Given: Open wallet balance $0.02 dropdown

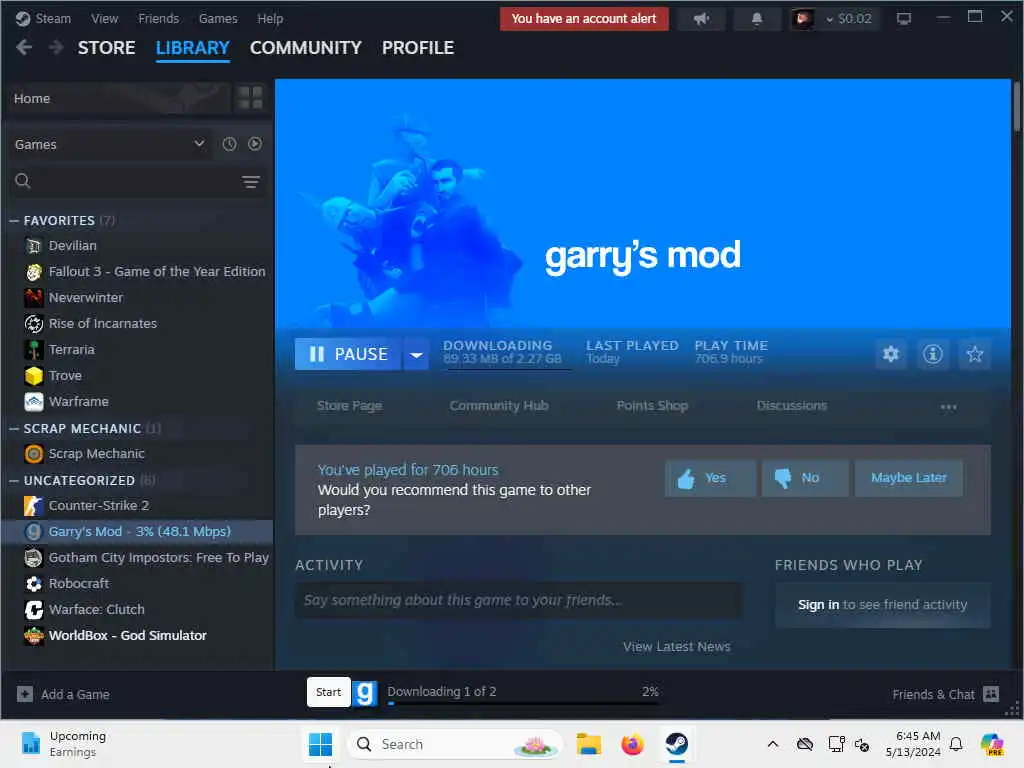Looking at the screenshot, I should click(x=849, y=19).
